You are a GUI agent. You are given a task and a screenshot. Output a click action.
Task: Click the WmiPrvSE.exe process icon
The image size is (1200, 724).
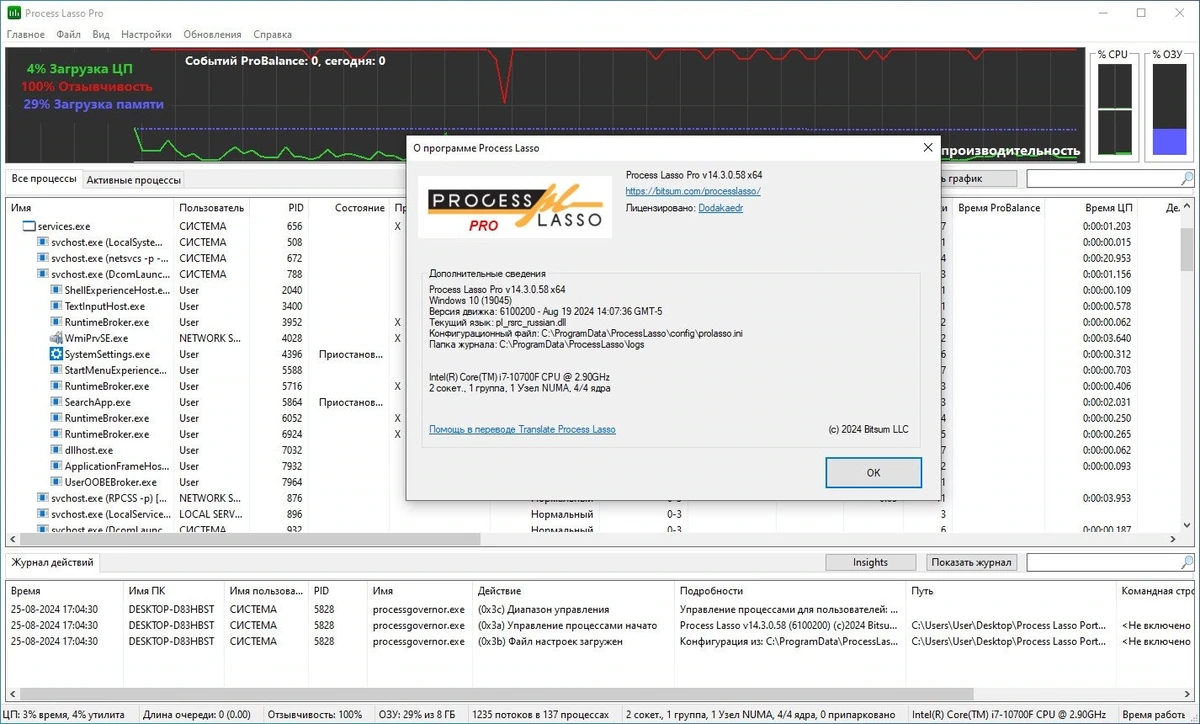click(57, 338)
